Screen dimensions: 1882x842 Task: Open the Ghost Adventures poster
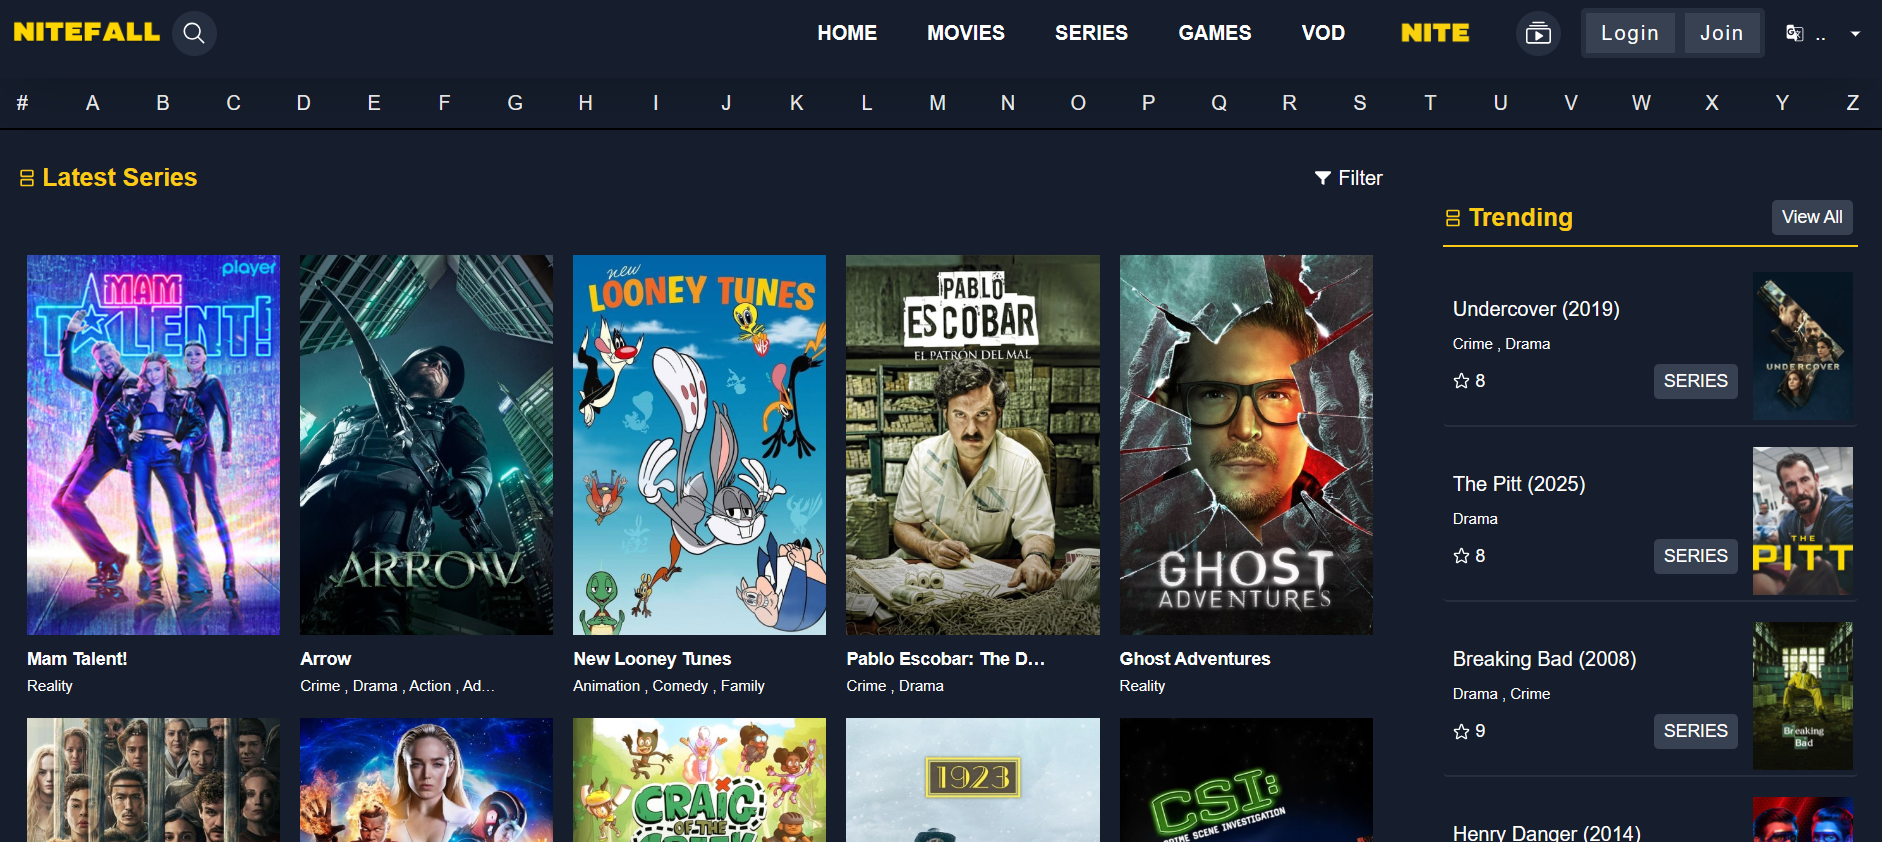point(1246,445)
